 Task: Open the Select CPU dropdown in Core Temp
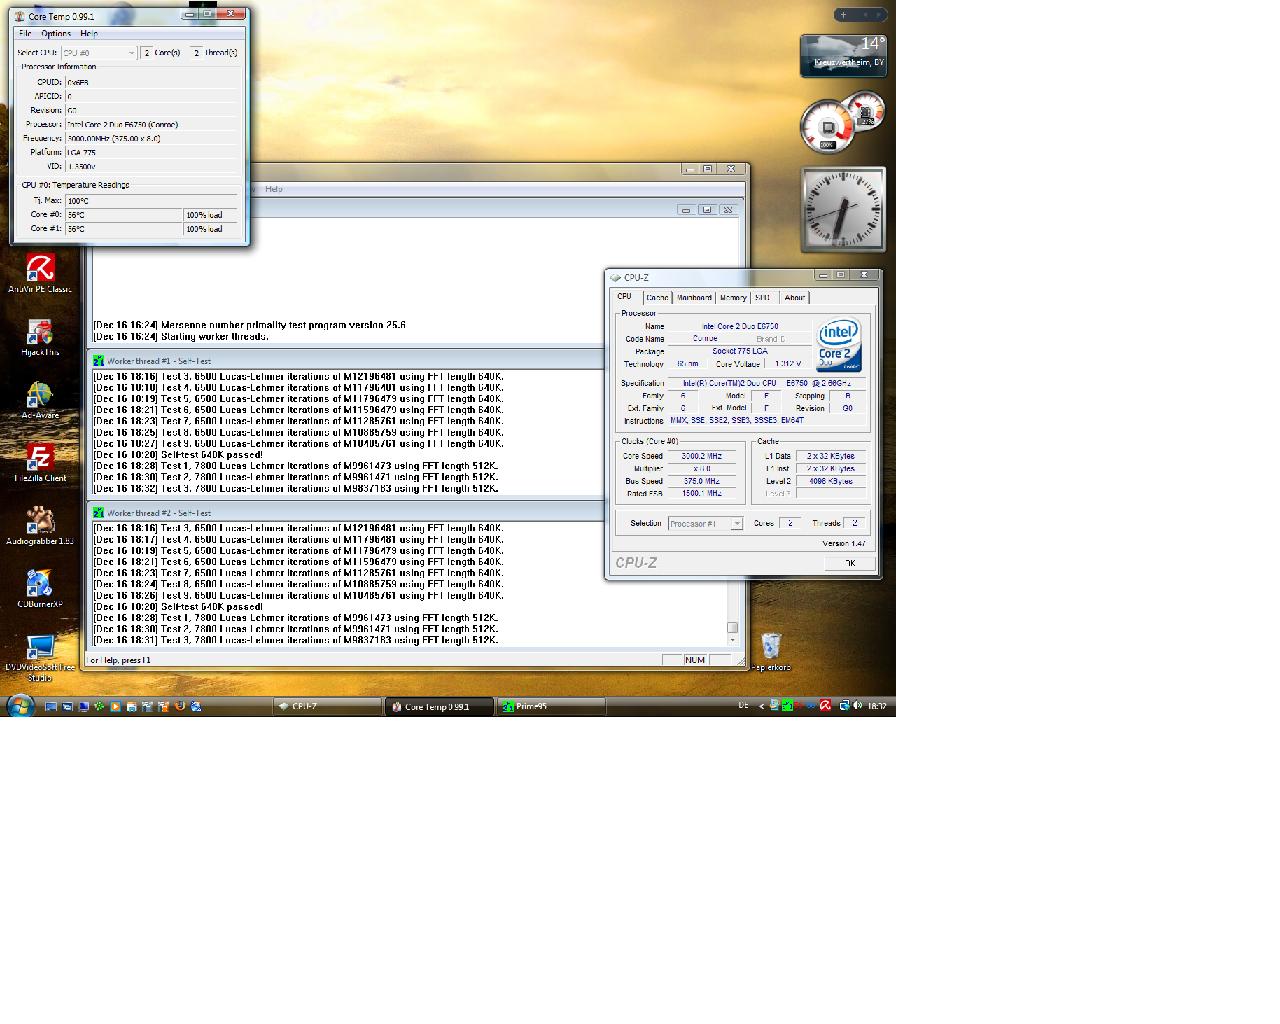click(99, 52)
